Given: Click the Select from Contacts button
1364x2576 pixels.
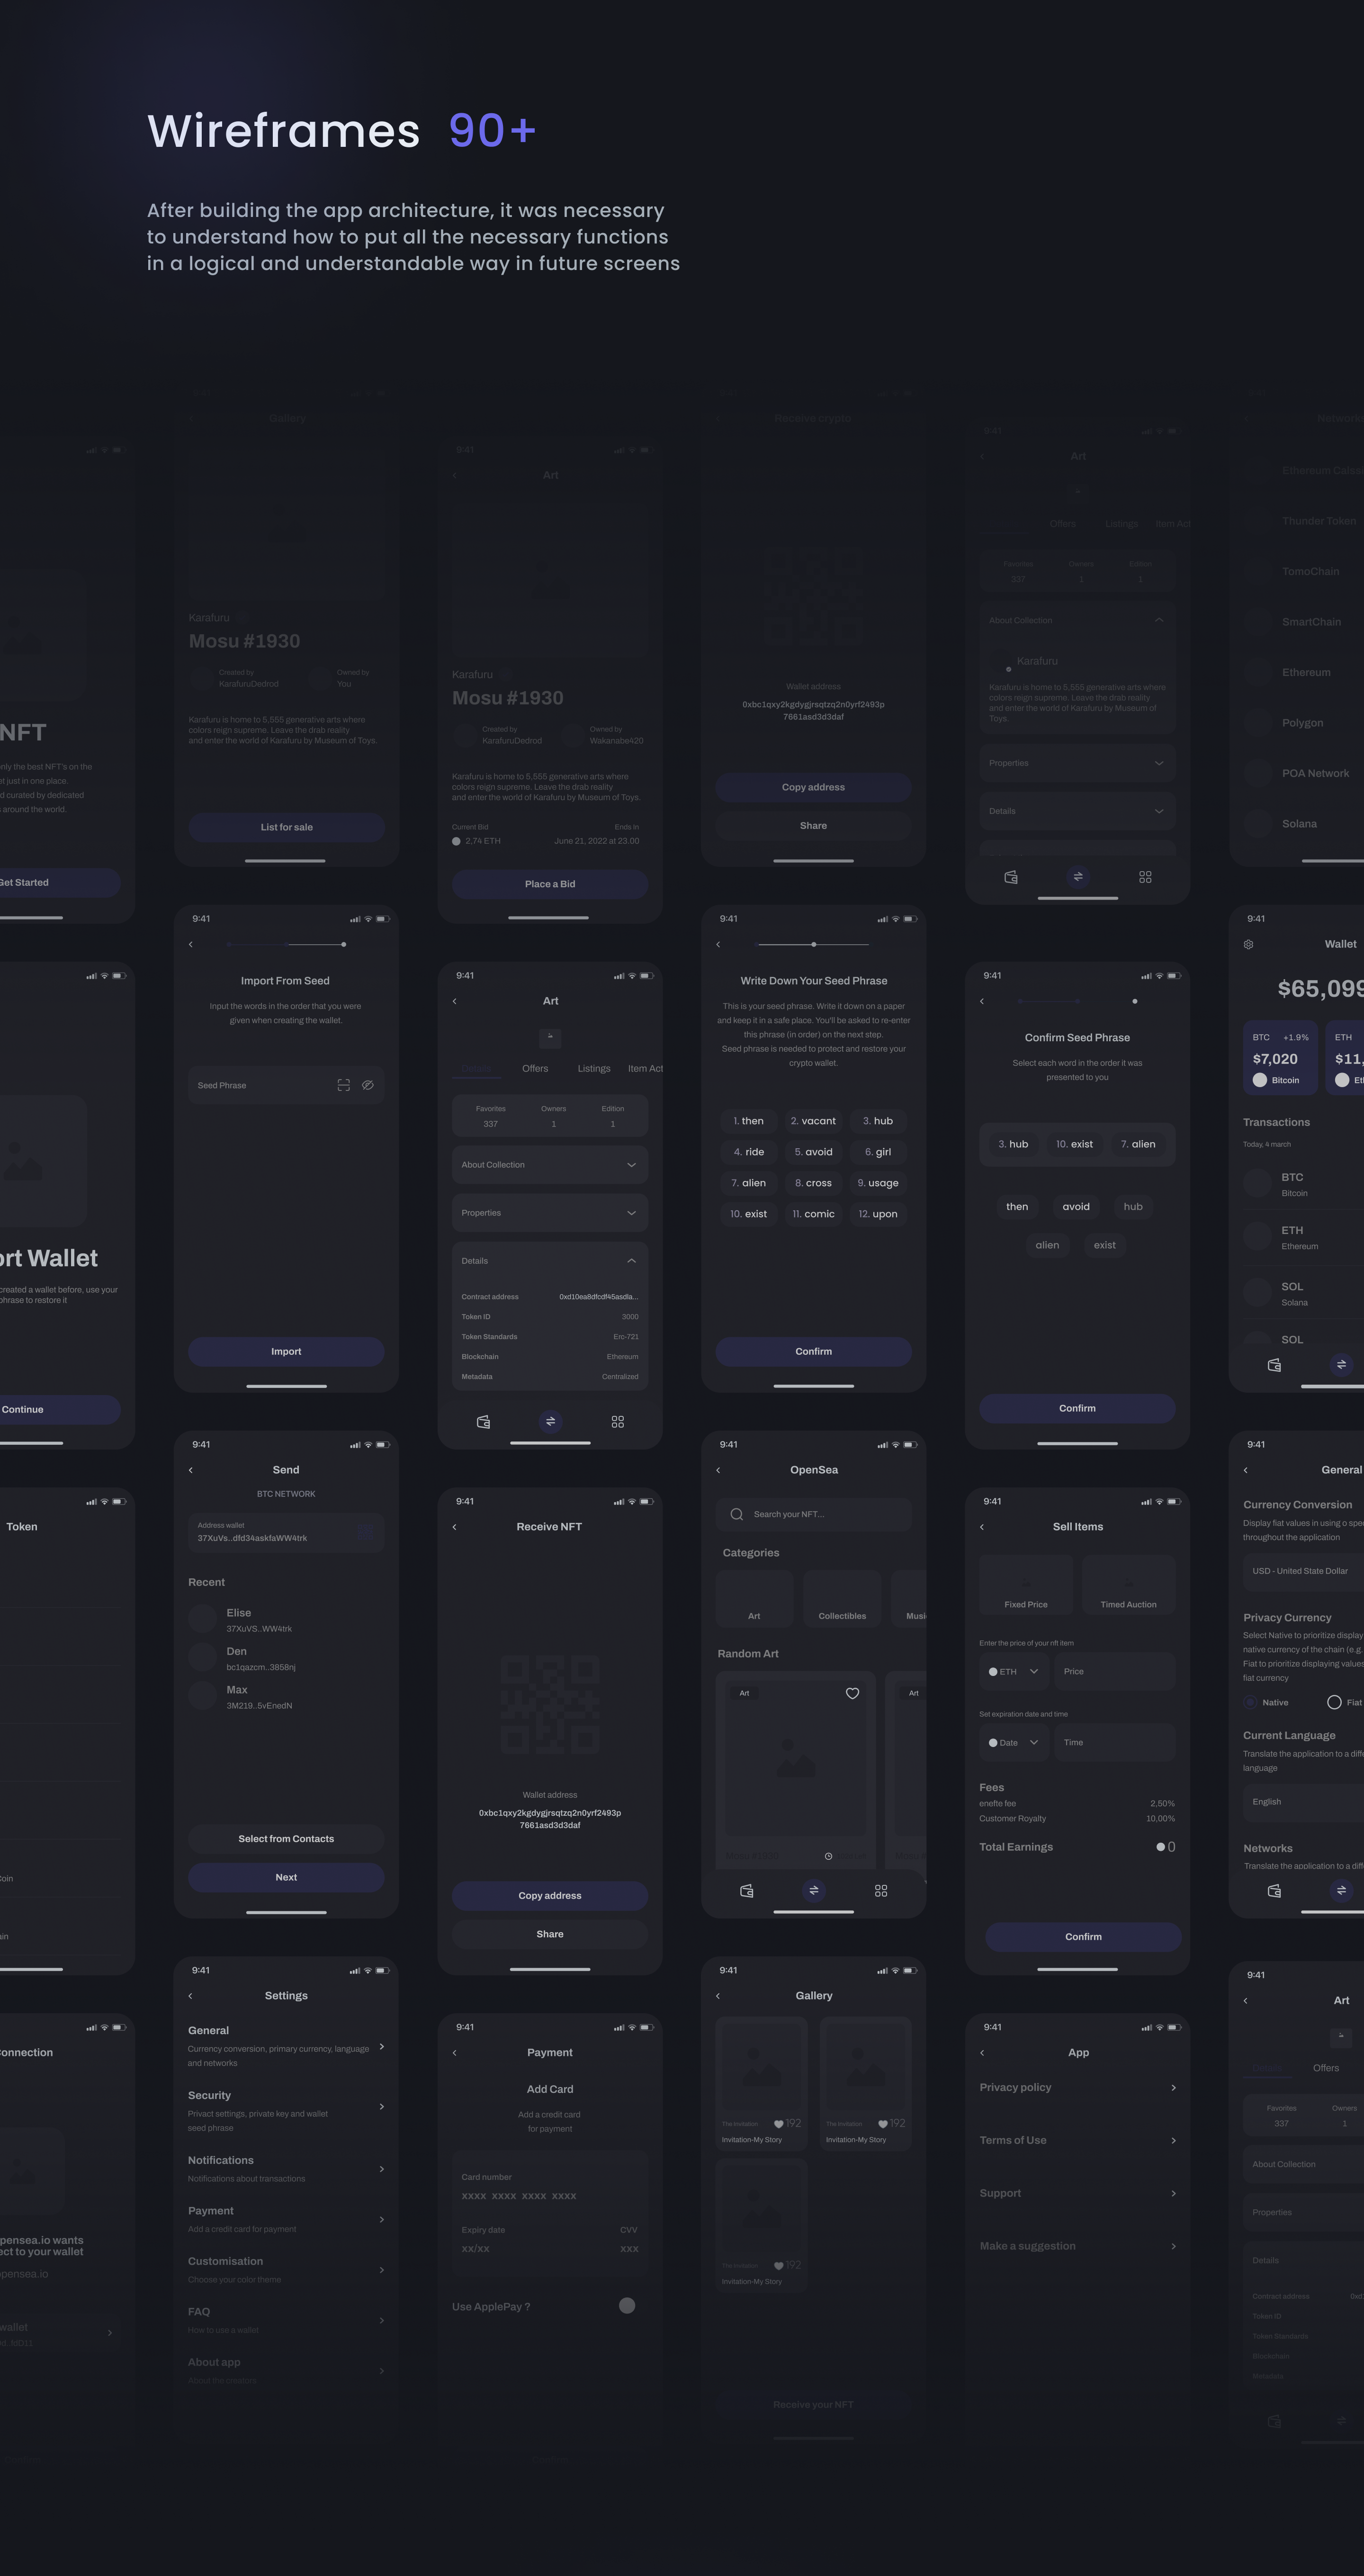Looking at the screenshot, I should (286, 1839).
